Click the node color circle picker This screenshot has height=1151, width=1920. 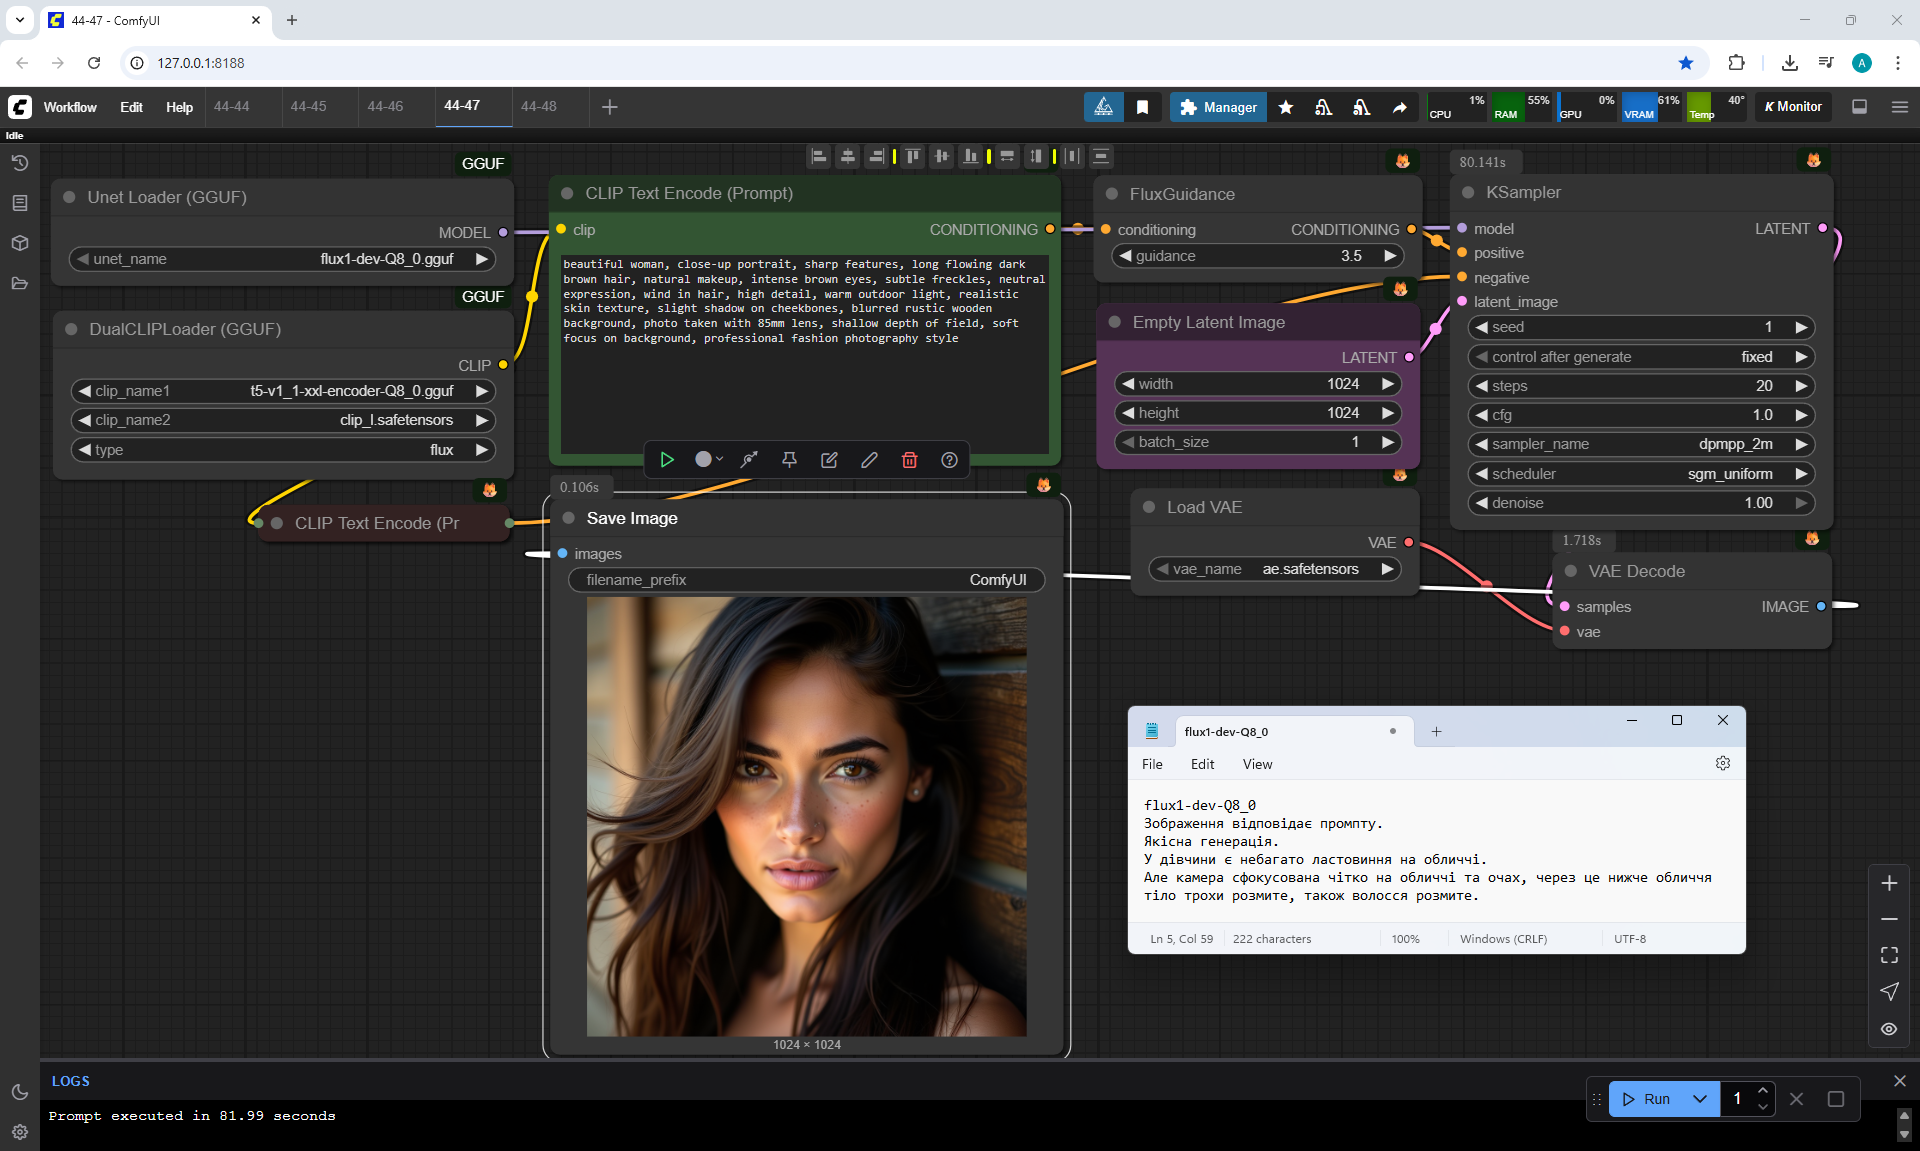click(704, 460)
